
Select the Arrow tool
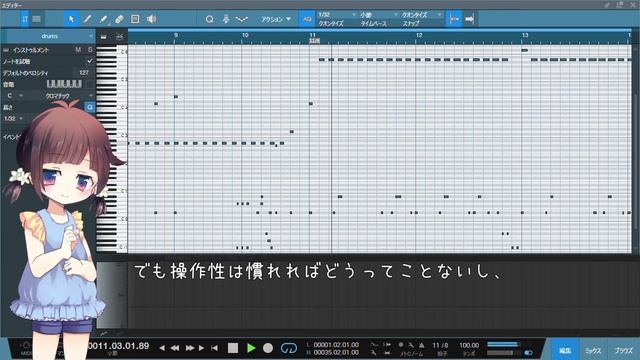71,19
